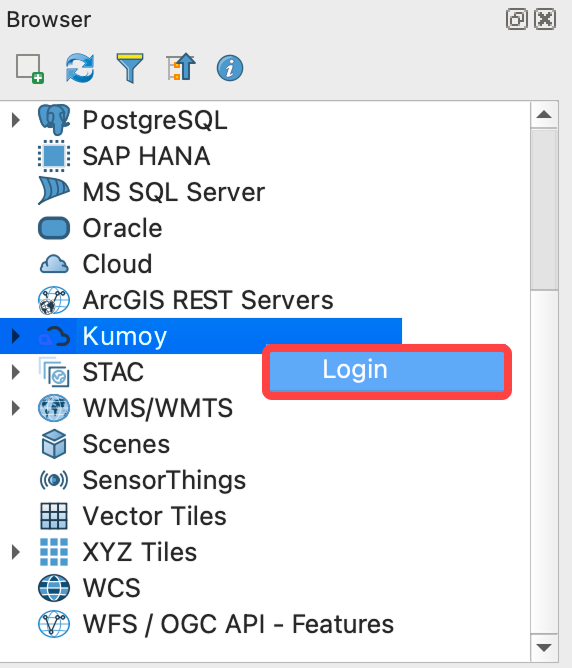Select the Oracle entry label

(122, 228)
